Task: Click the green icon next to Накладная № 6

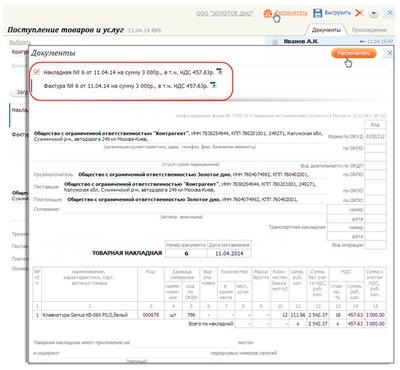Action: tap(219, 71)
